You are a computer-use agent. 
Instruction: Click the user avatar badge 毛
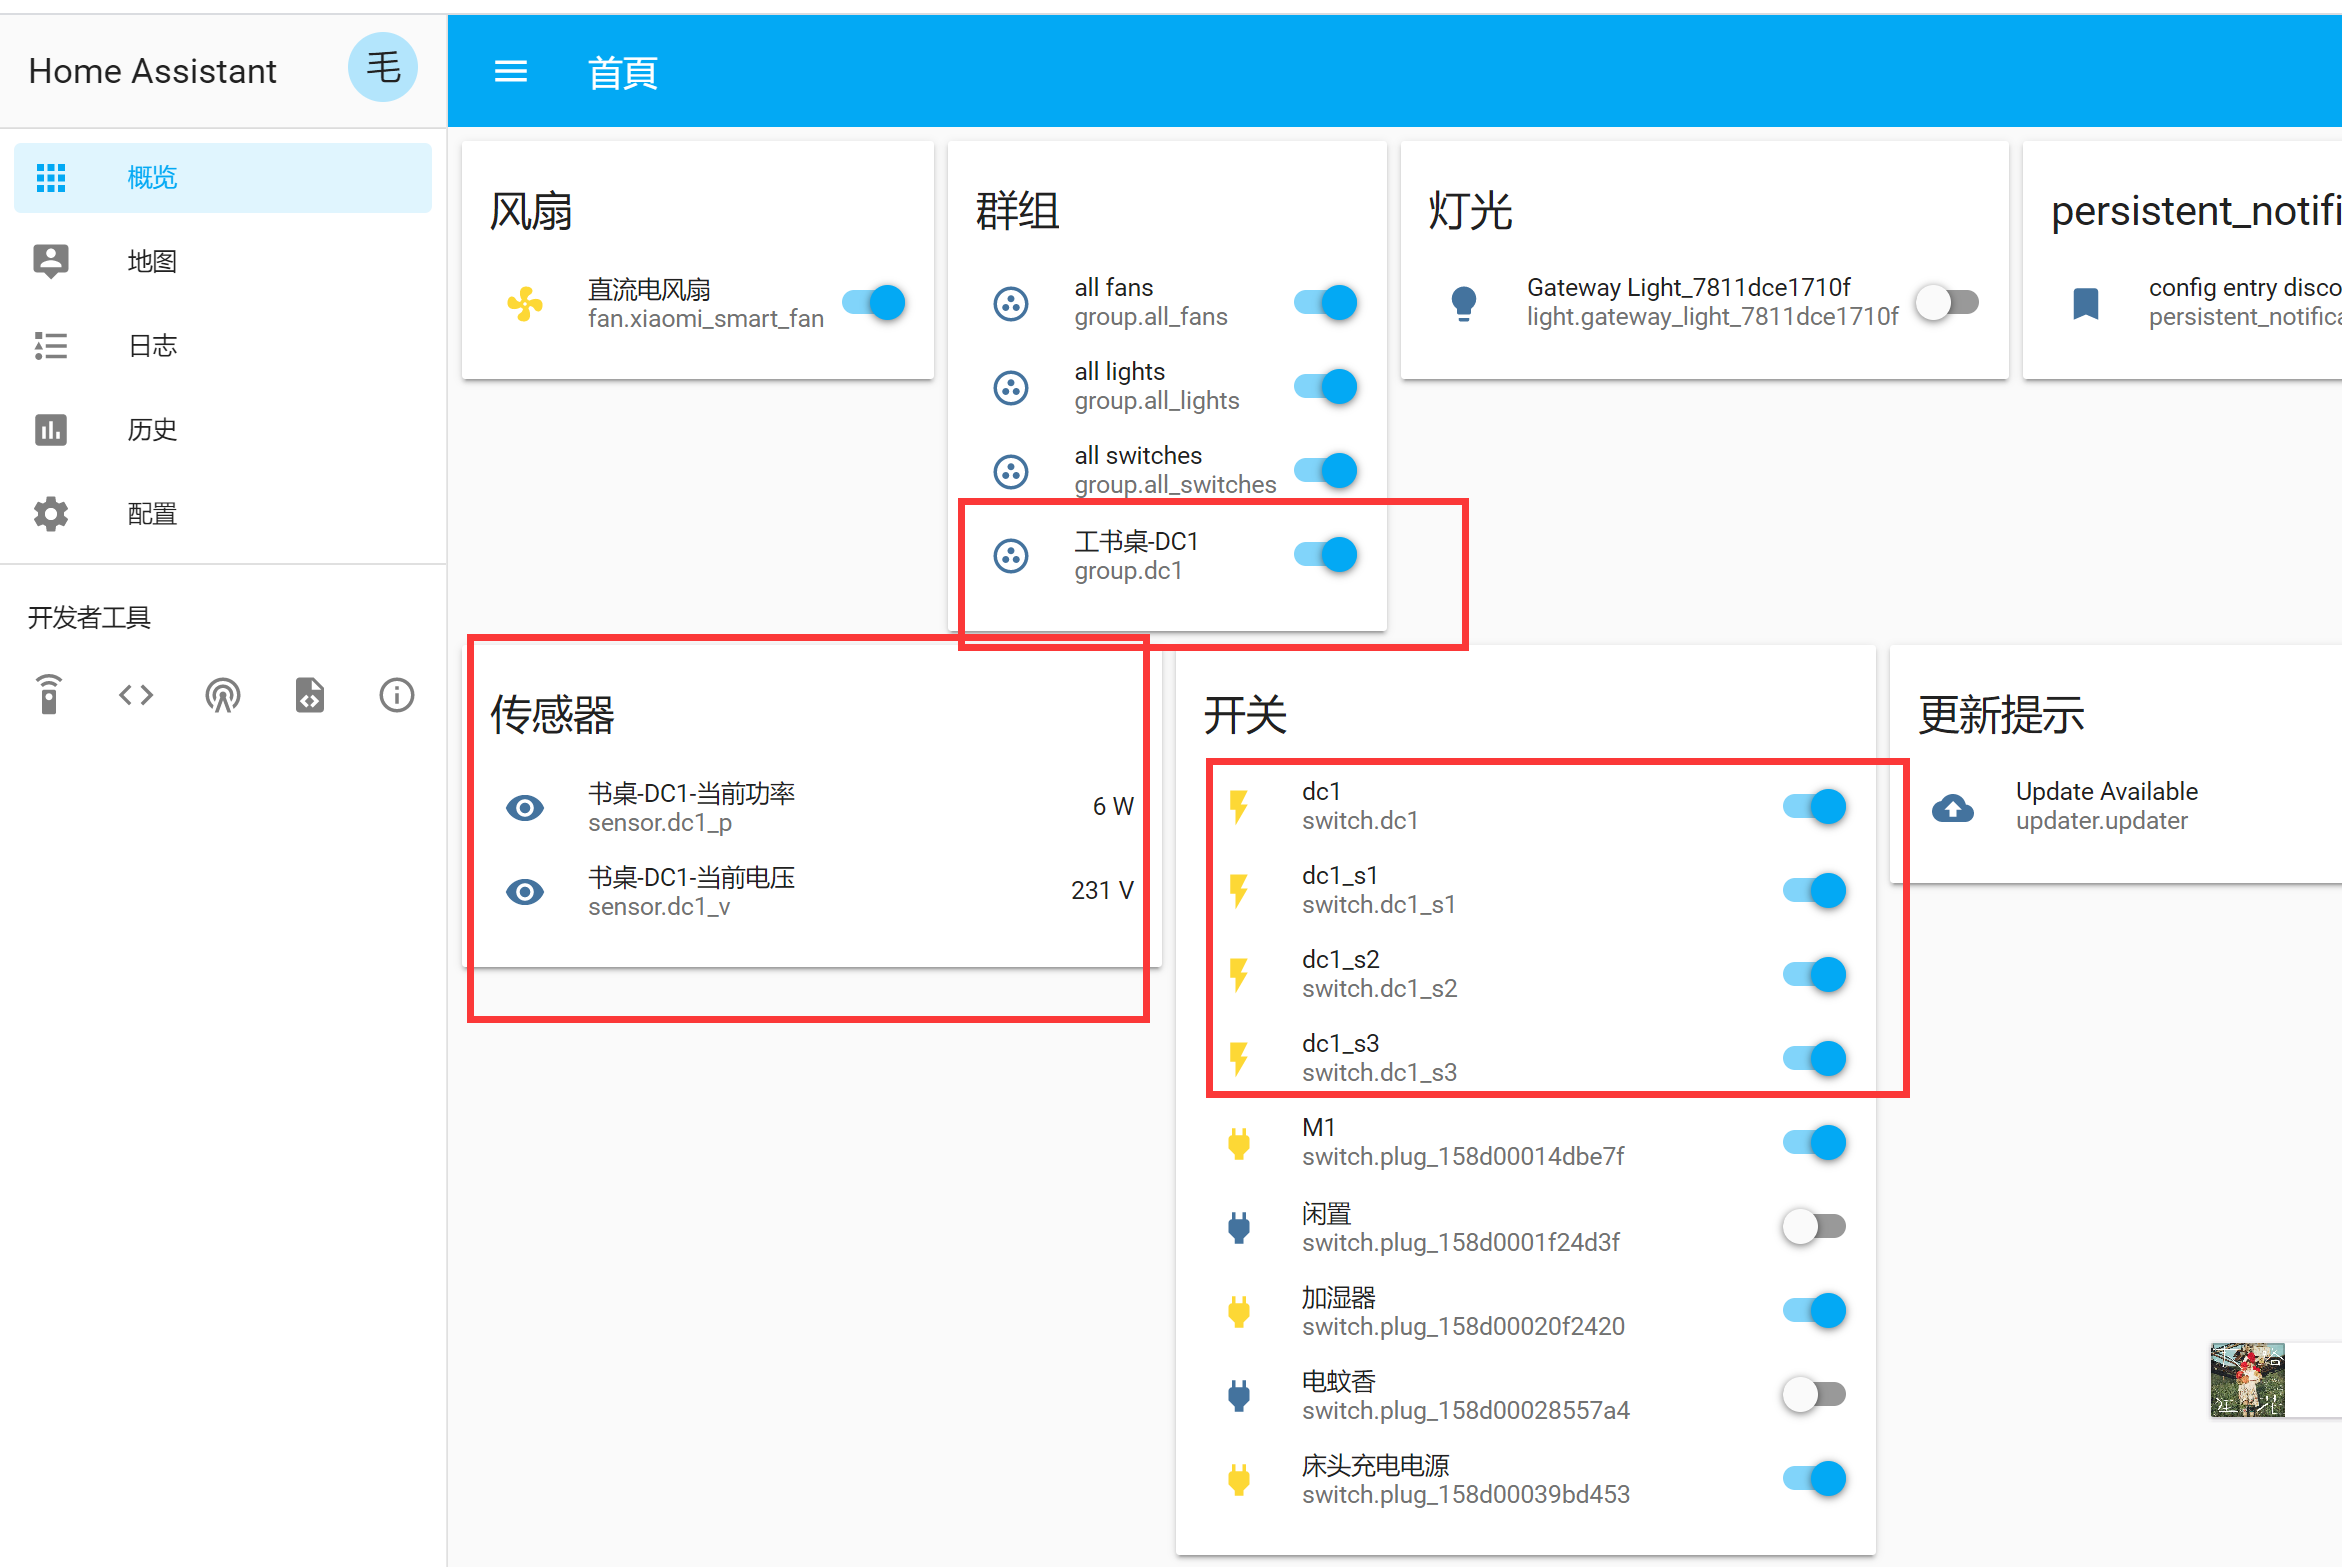point(382,69)
